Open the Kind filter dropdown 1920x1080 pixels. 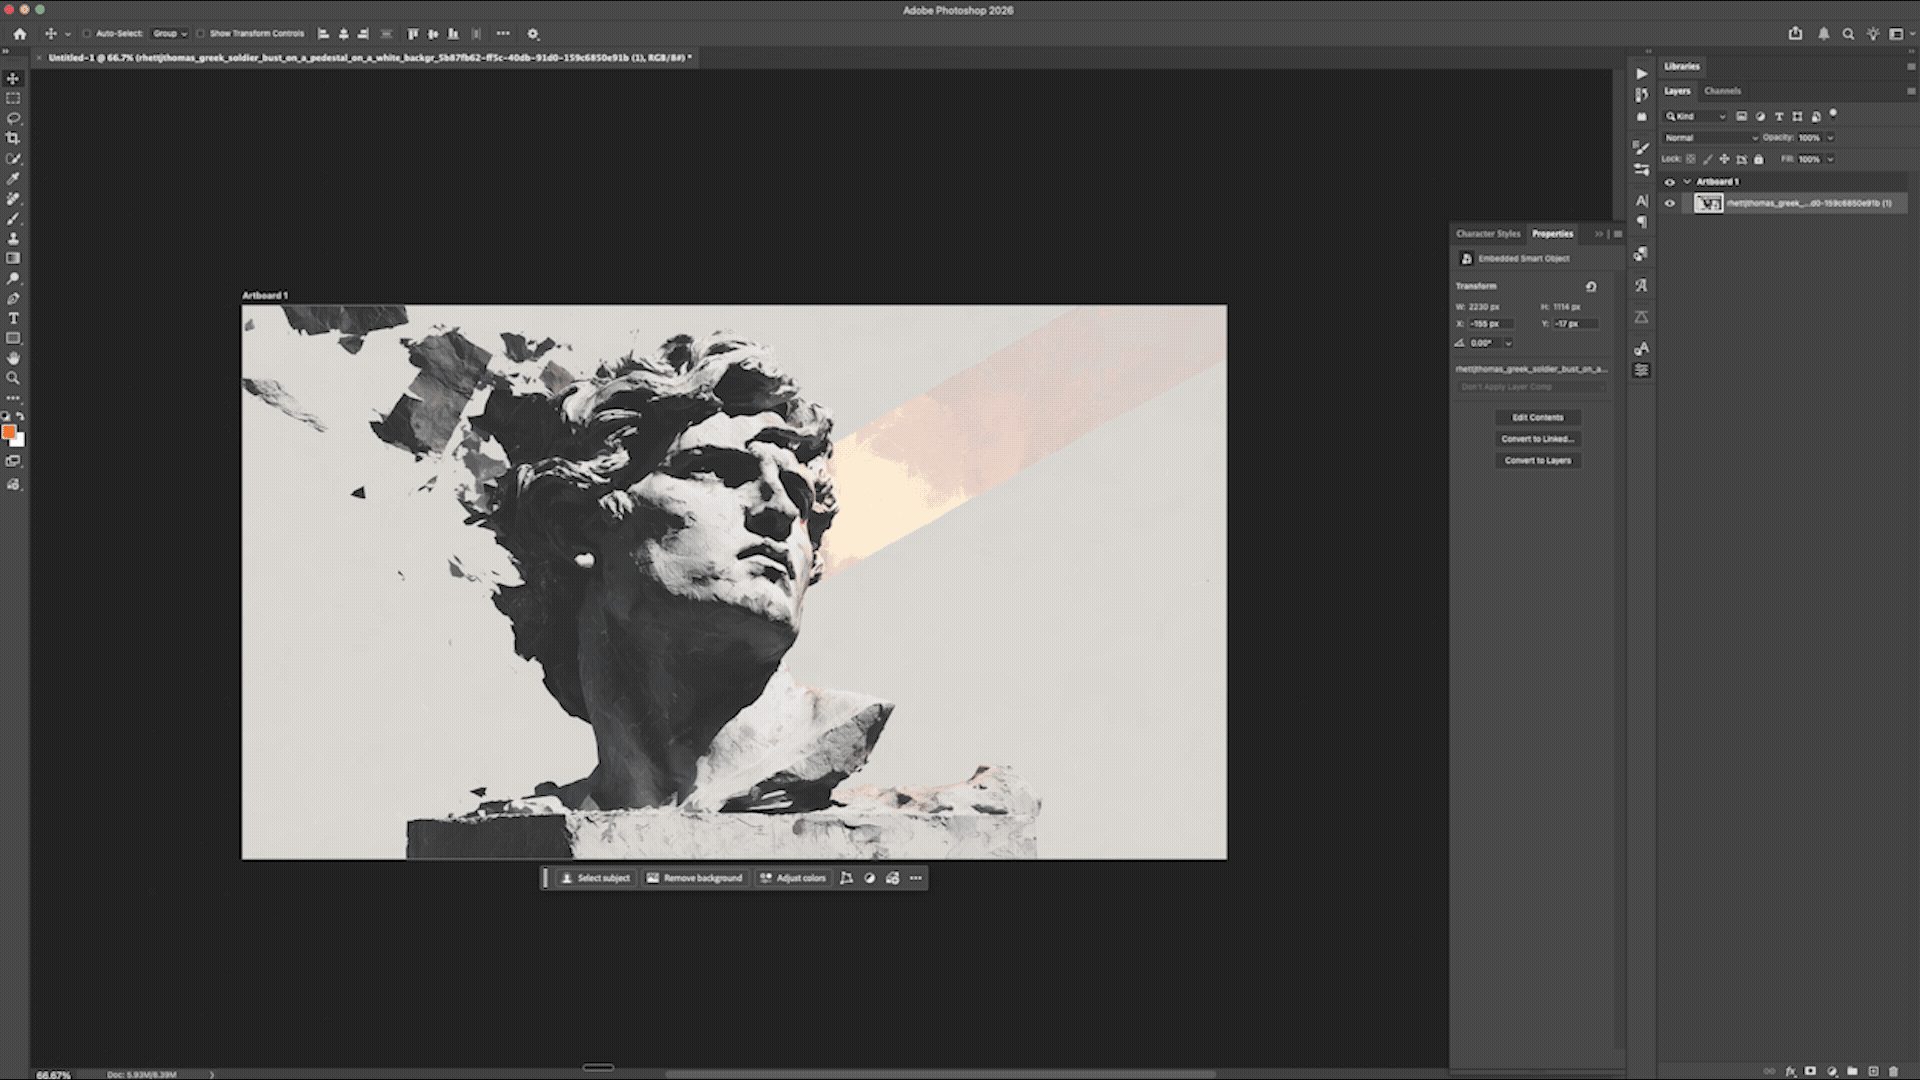pos(1696,116)
